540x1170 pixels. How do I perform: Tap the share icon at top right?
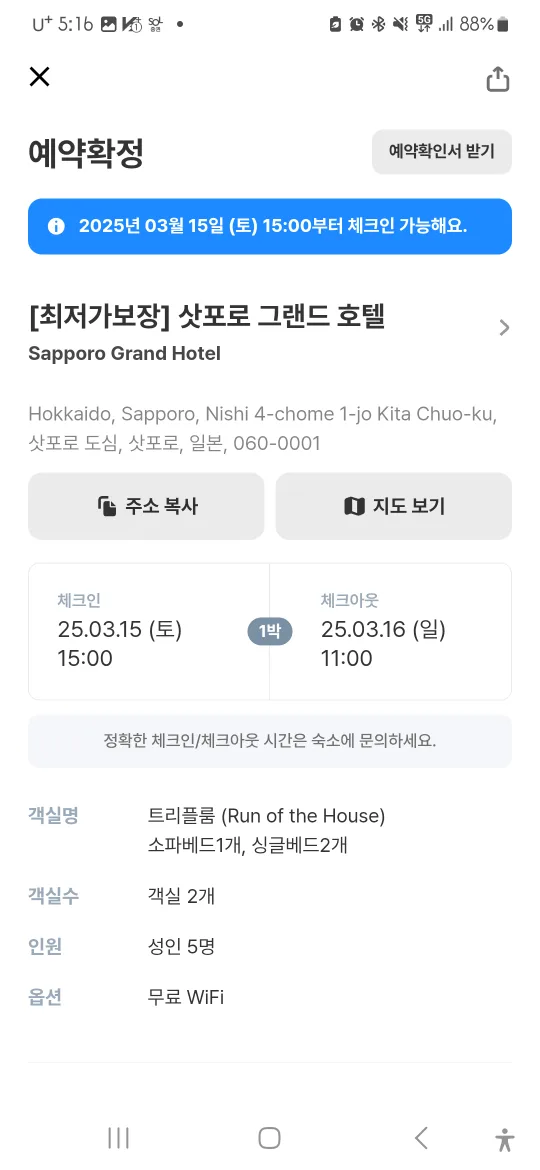pyautogui.click(x=497, y=79)
